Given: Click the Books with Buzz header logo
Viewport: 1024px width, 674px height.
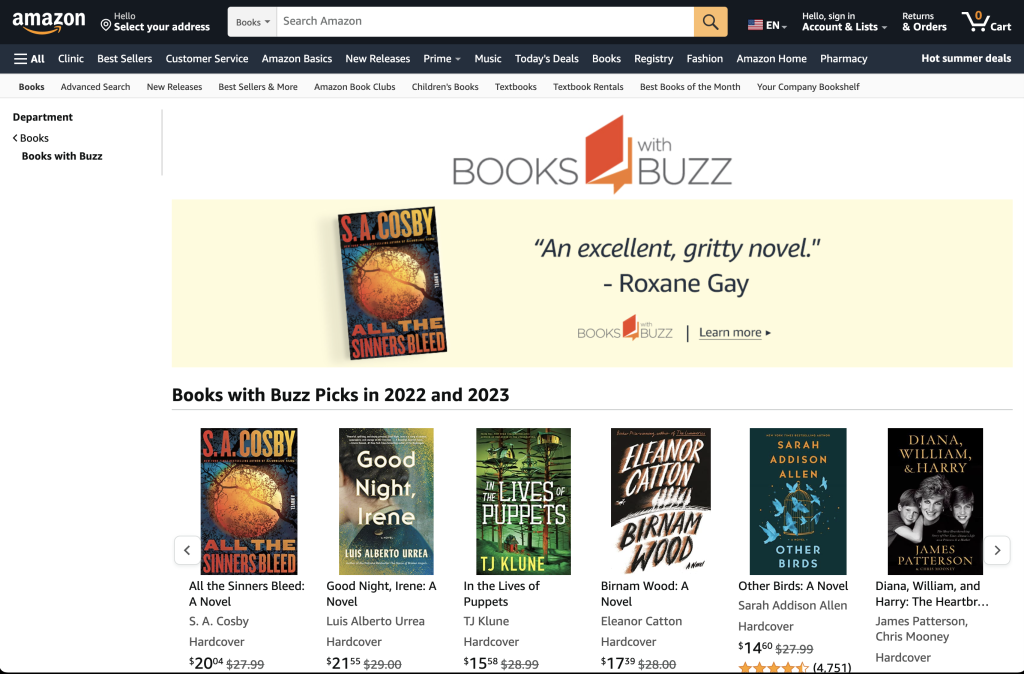Looking at the screenshot, I should (x=592, y=155).
